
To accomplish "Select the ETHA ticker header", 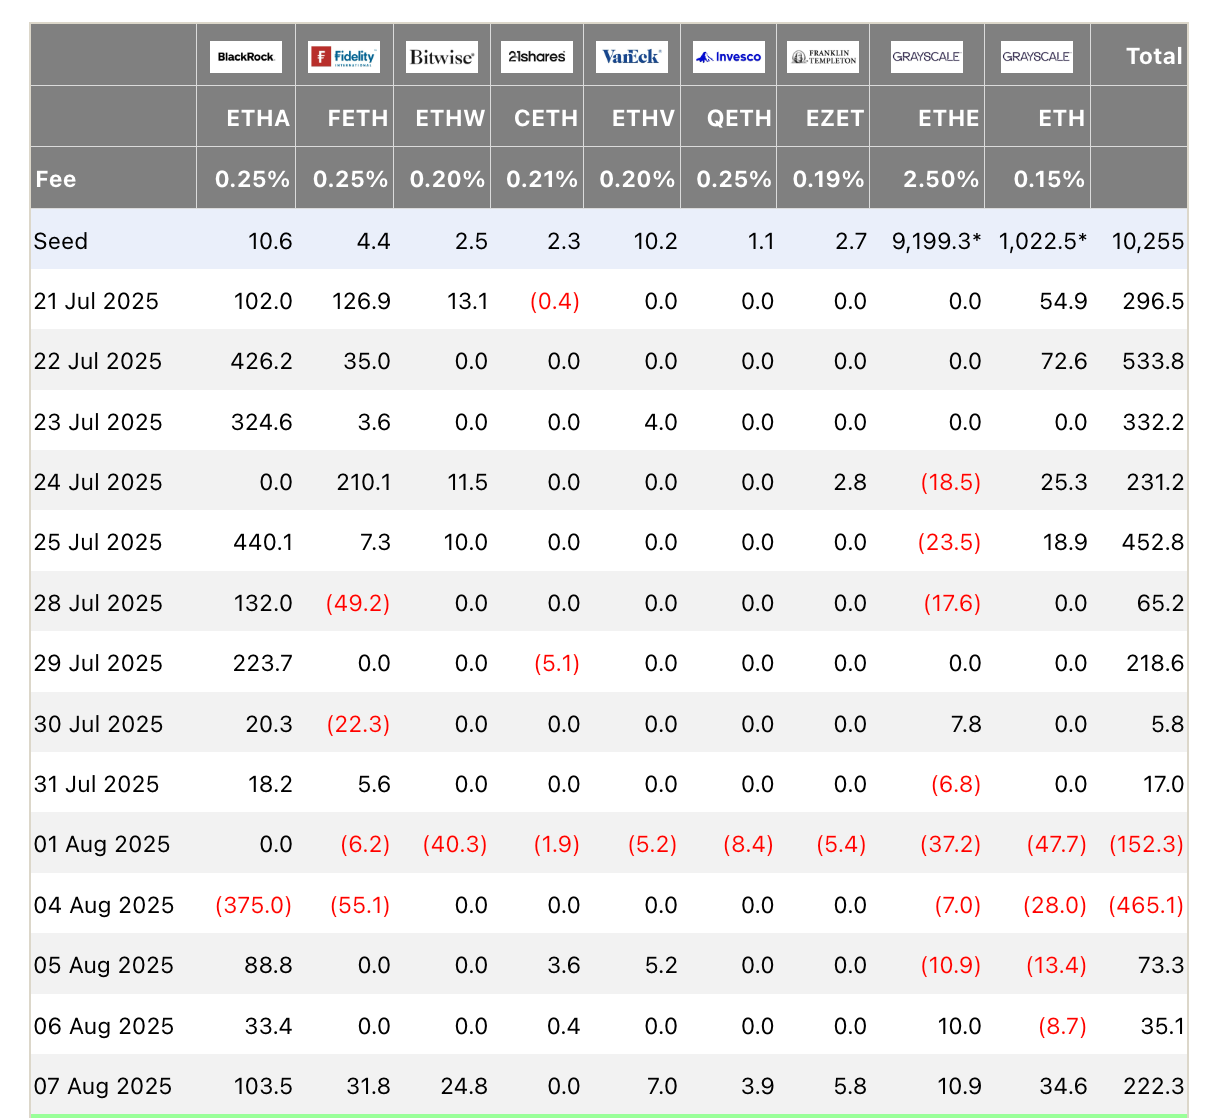I will point(258,118).
